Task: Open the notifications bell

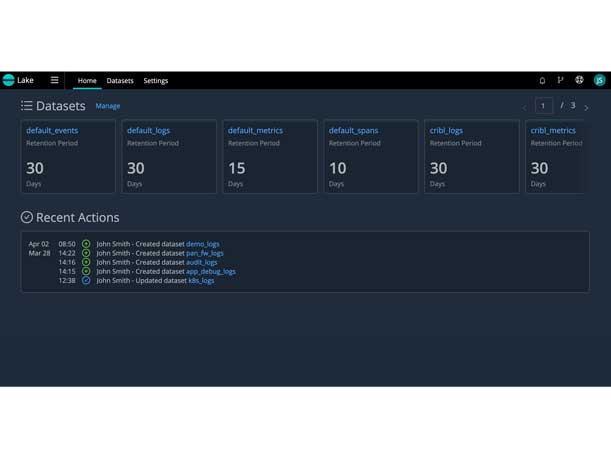Action: tap(542, 80)
